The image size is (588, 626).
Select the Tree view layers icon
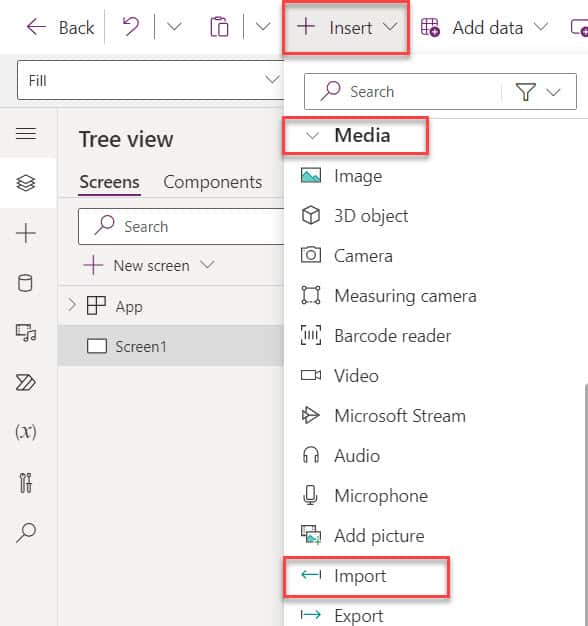(26, 183)
